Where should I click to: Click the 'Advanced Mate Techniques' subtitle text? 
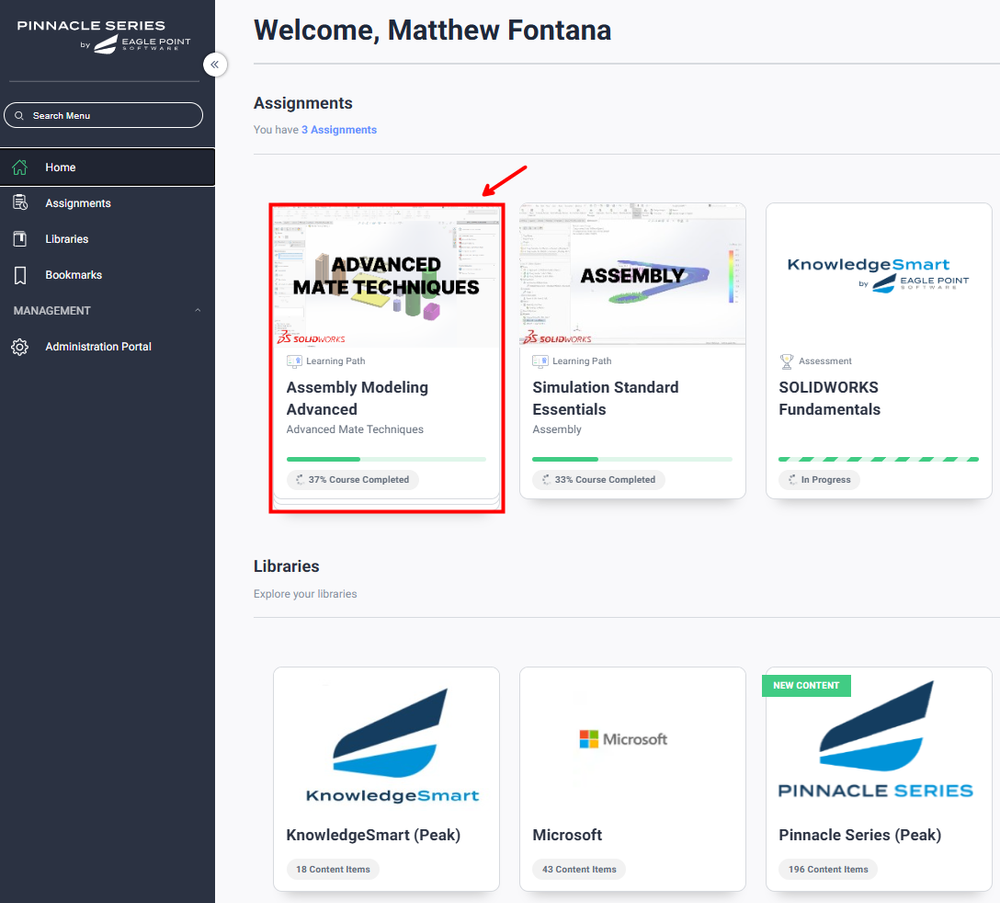pos(355,429)
